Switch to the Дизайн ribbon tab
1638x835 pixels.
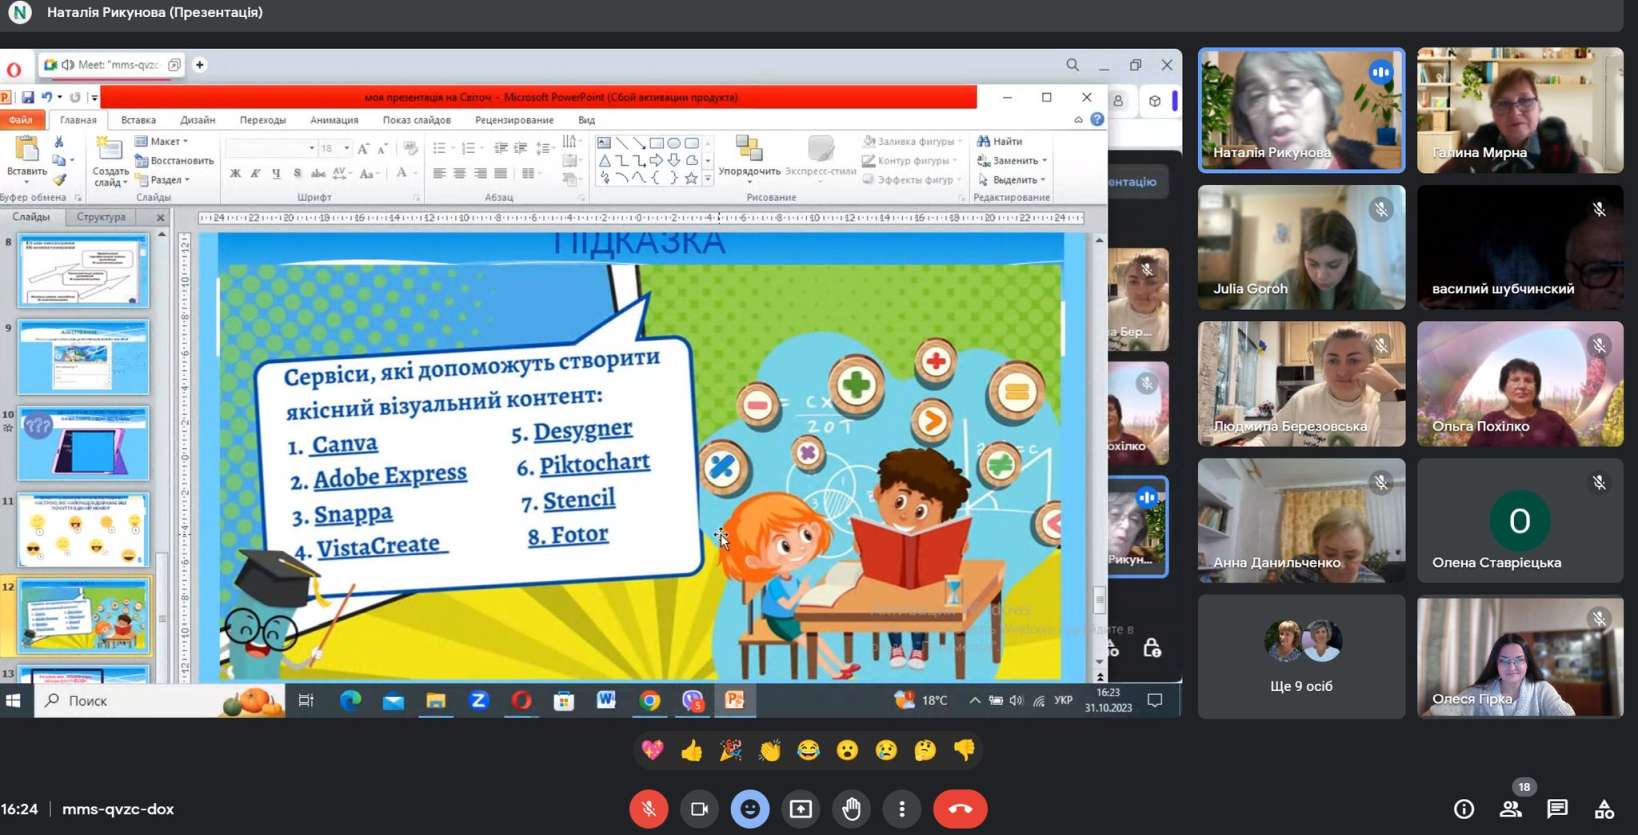coord(197,120)
